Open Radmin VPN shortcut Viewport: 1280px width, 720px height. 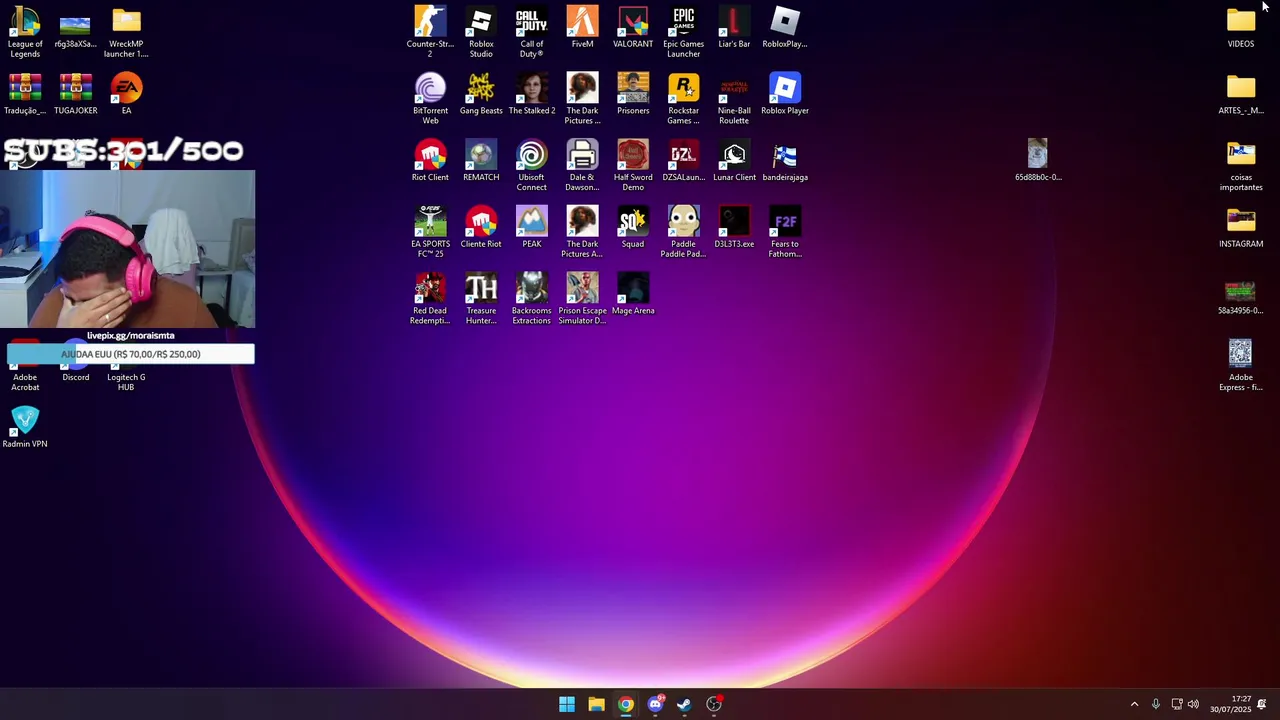(x=25, y=427)
